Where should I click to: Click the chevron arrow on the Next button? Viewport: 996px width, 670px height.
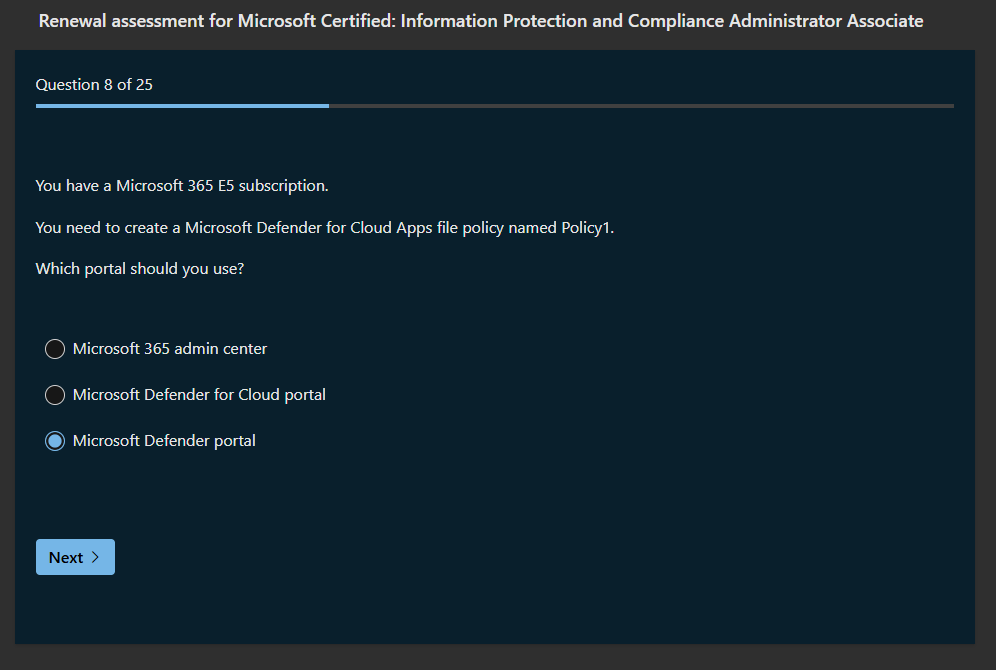click(x=96, y=557)
